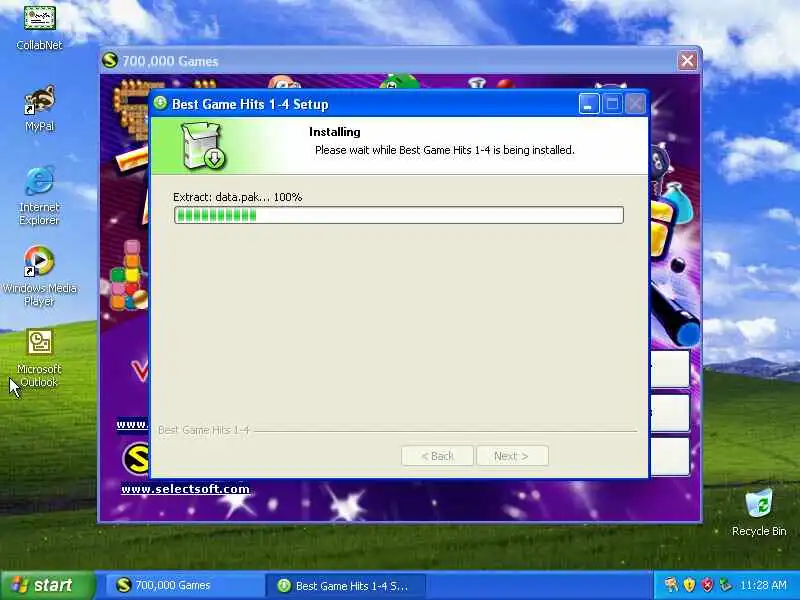Image resolution: width=800 pixels, height=600 pixels.
Task: Click the red shield tray icon
Action: click(707, 585)
